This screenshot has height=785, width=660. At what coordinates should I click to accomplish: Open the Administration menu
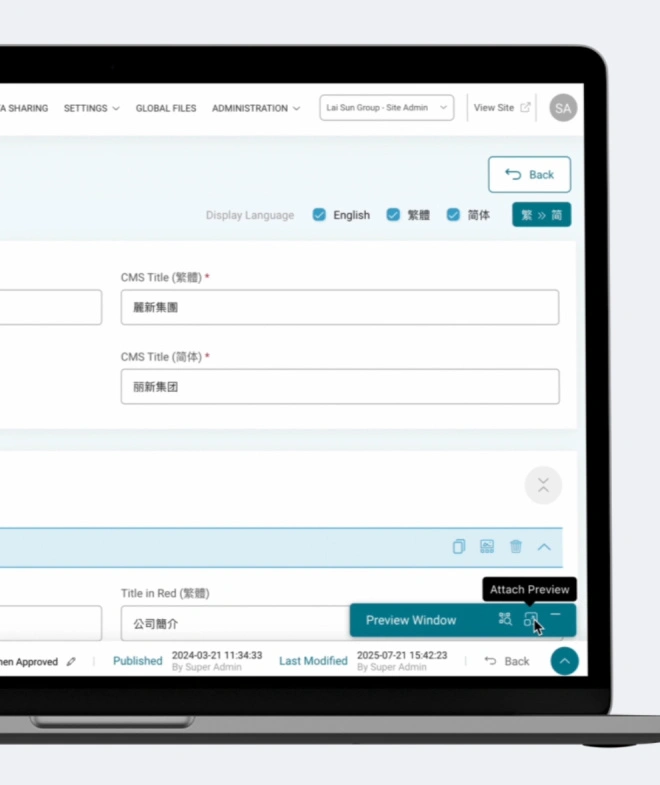click(x=256, y=108)
